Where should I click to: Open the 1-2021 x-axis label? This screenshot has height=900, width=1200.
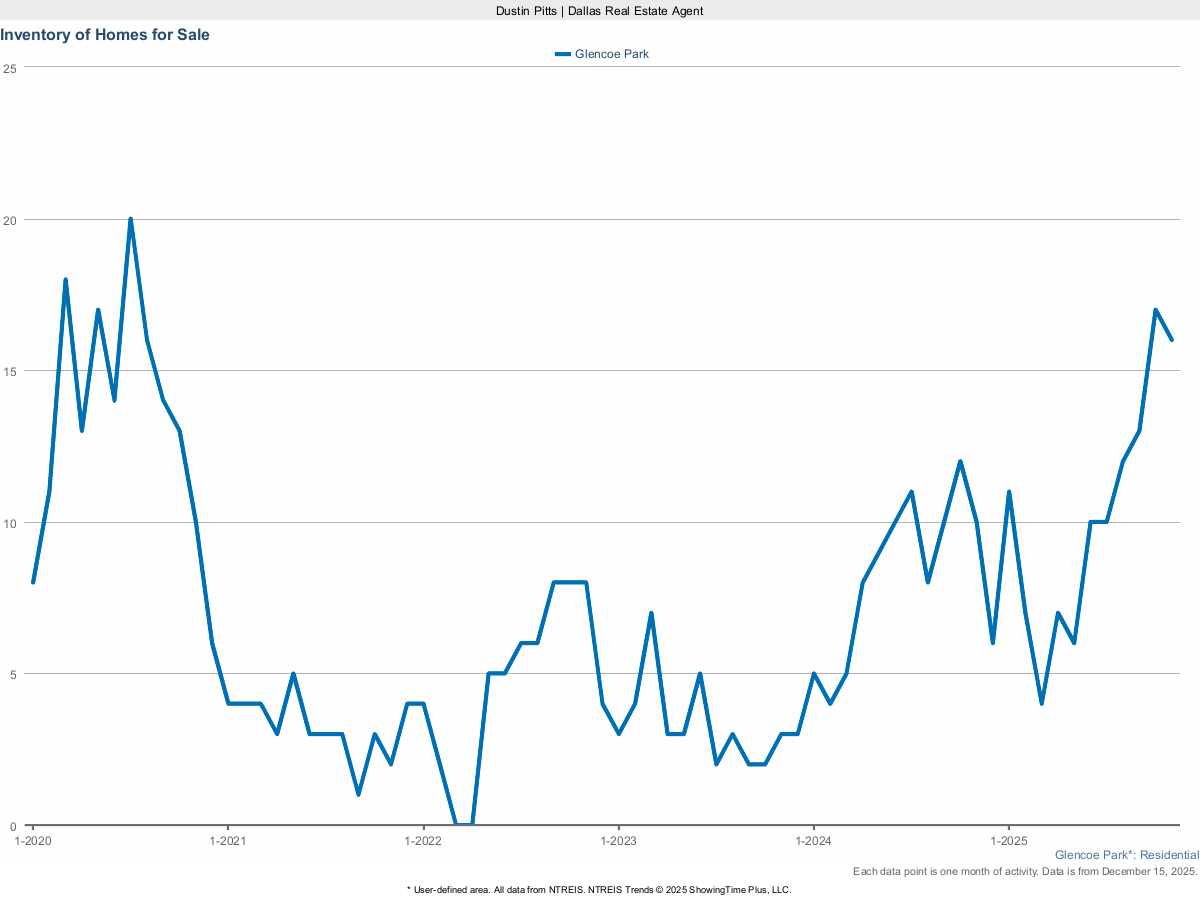(229, 841)
